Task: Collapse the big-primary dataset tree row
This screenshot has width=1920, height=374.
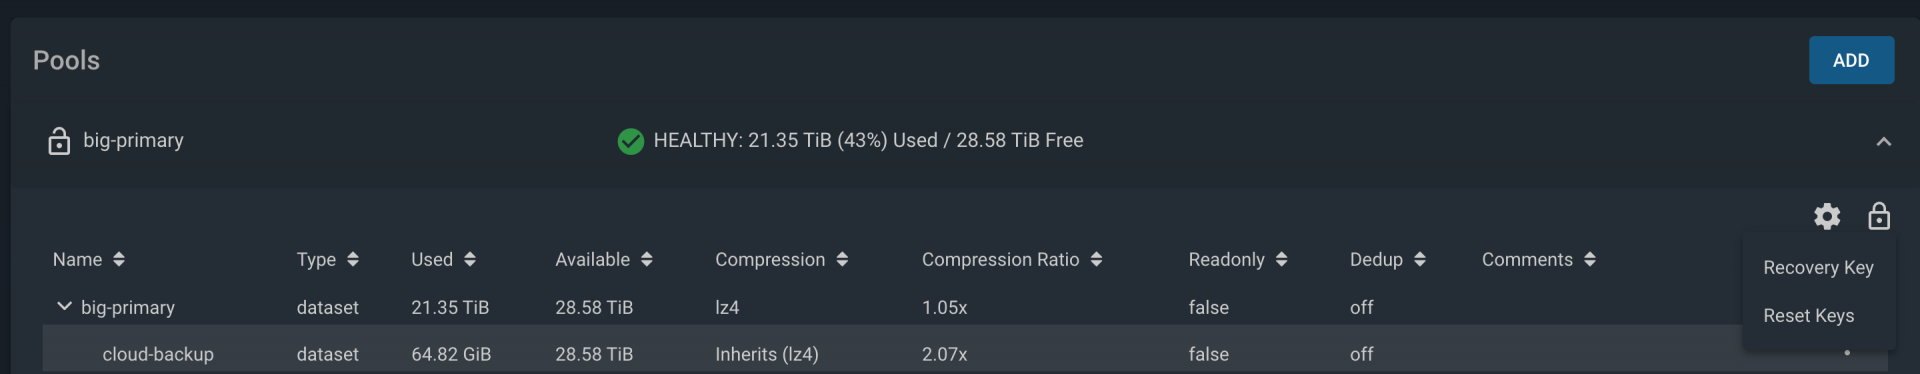Action: [64, 306]
